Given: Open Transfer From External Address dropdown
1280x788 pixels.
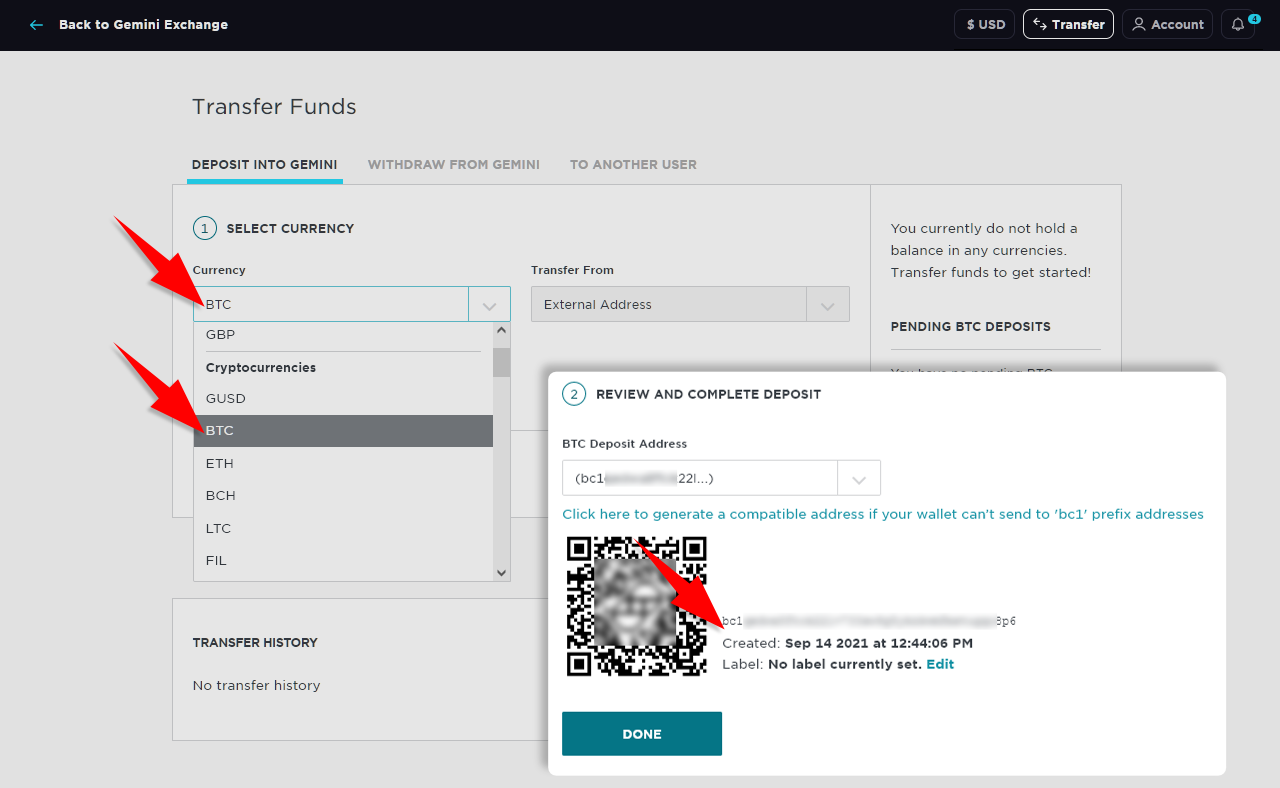Looking at the screenshot, I should 690,304.
